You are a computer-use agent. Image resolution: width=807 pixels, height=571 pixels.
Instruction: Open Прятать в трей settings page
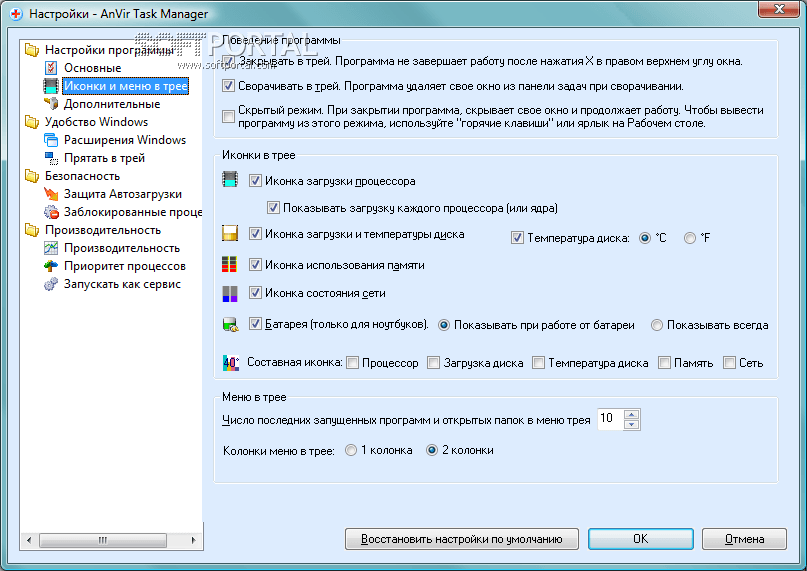tap(104, 158)
